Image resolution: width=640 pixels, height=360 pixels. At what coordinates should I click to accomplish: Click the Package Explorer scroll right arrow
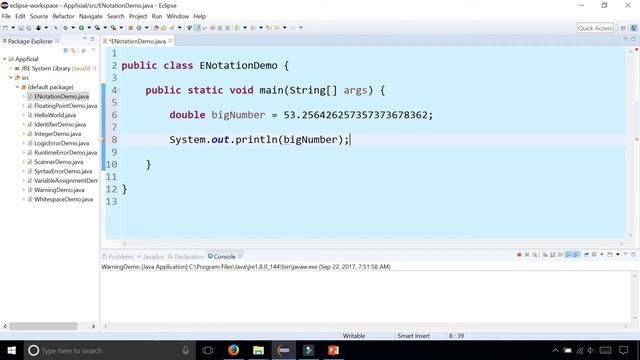coord(93,327)
